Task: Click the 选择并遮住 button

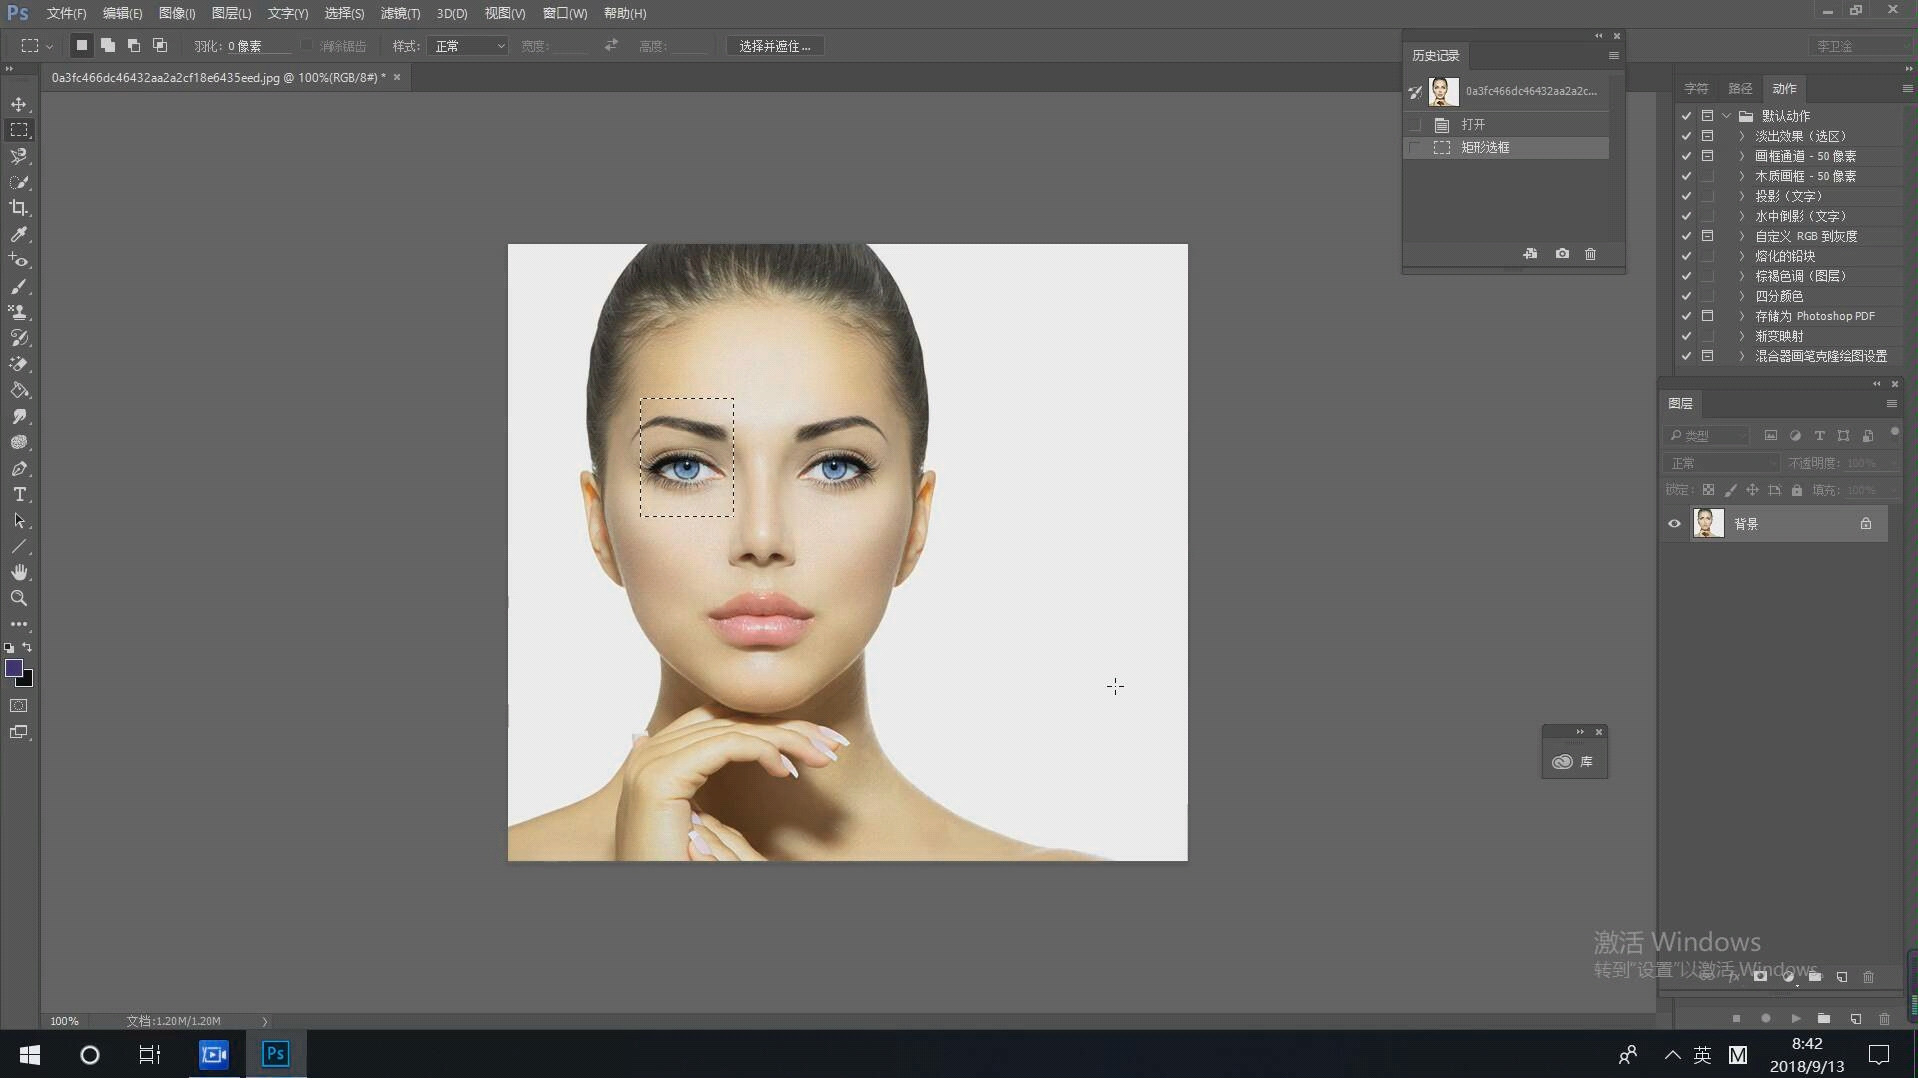Action: (774, 46)
